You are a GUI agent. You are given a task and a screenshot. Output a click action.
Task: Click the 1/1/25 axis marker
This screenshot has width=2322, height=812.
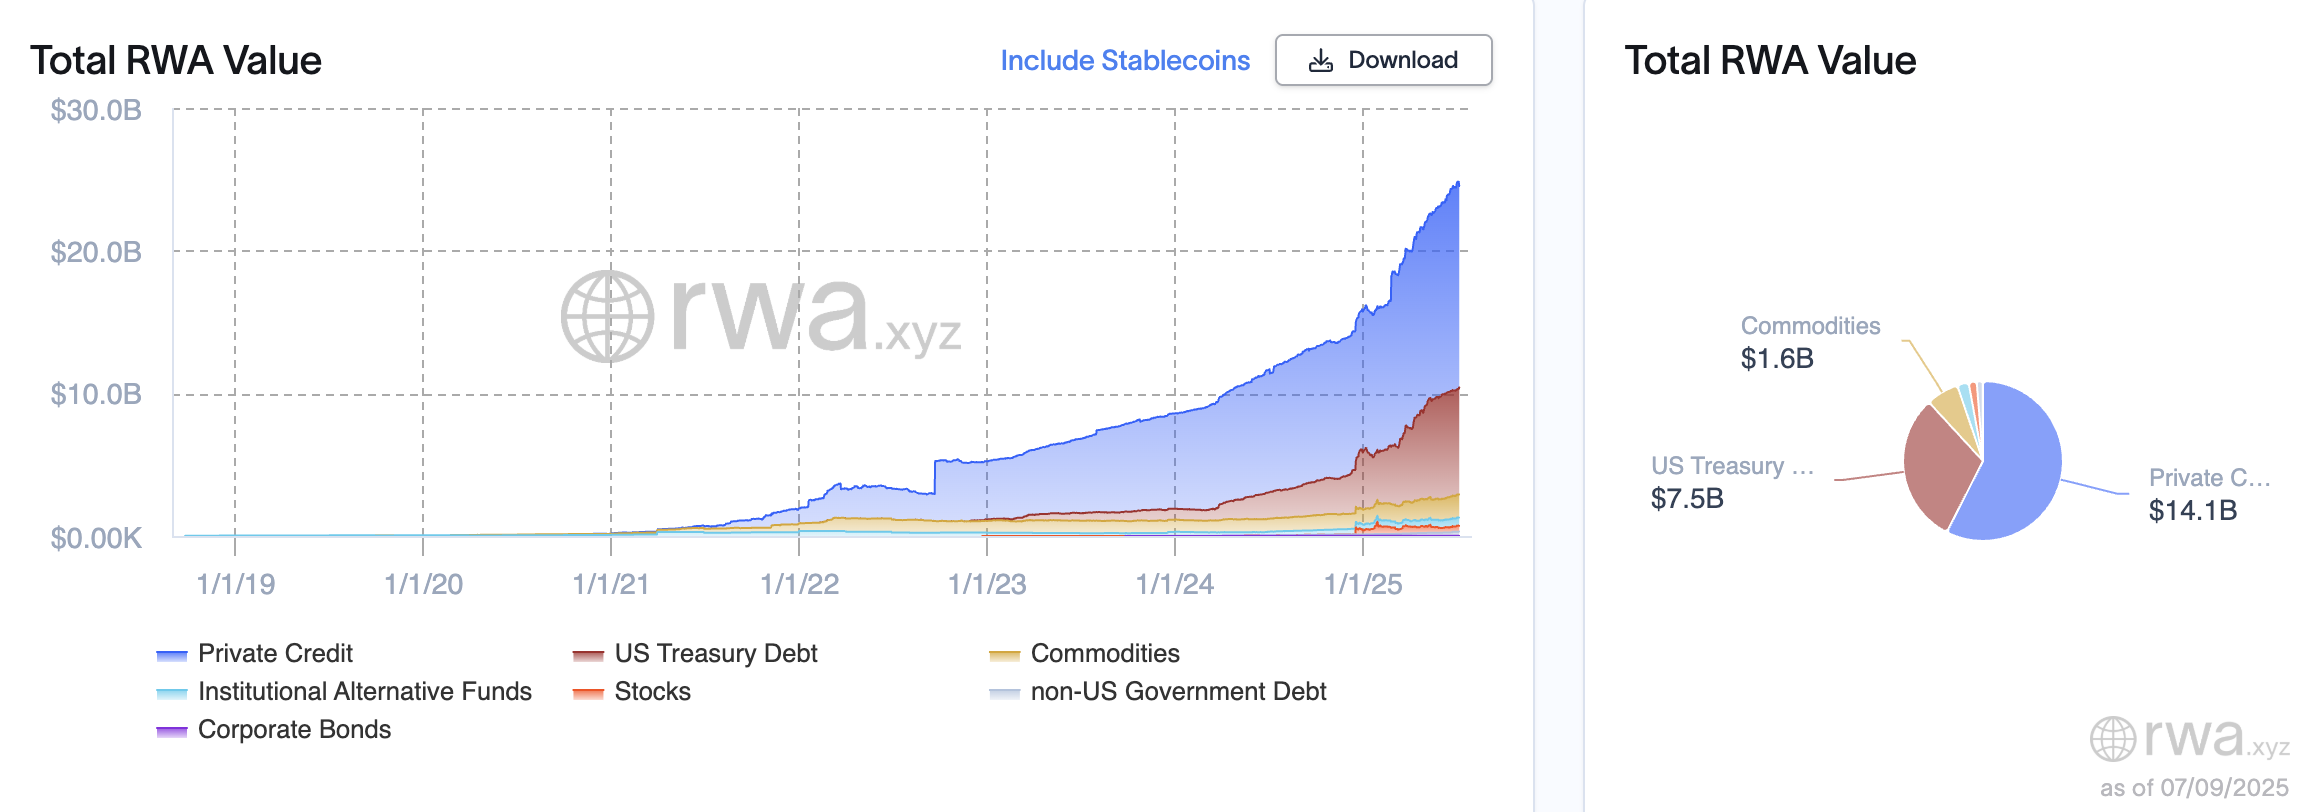1363,584
